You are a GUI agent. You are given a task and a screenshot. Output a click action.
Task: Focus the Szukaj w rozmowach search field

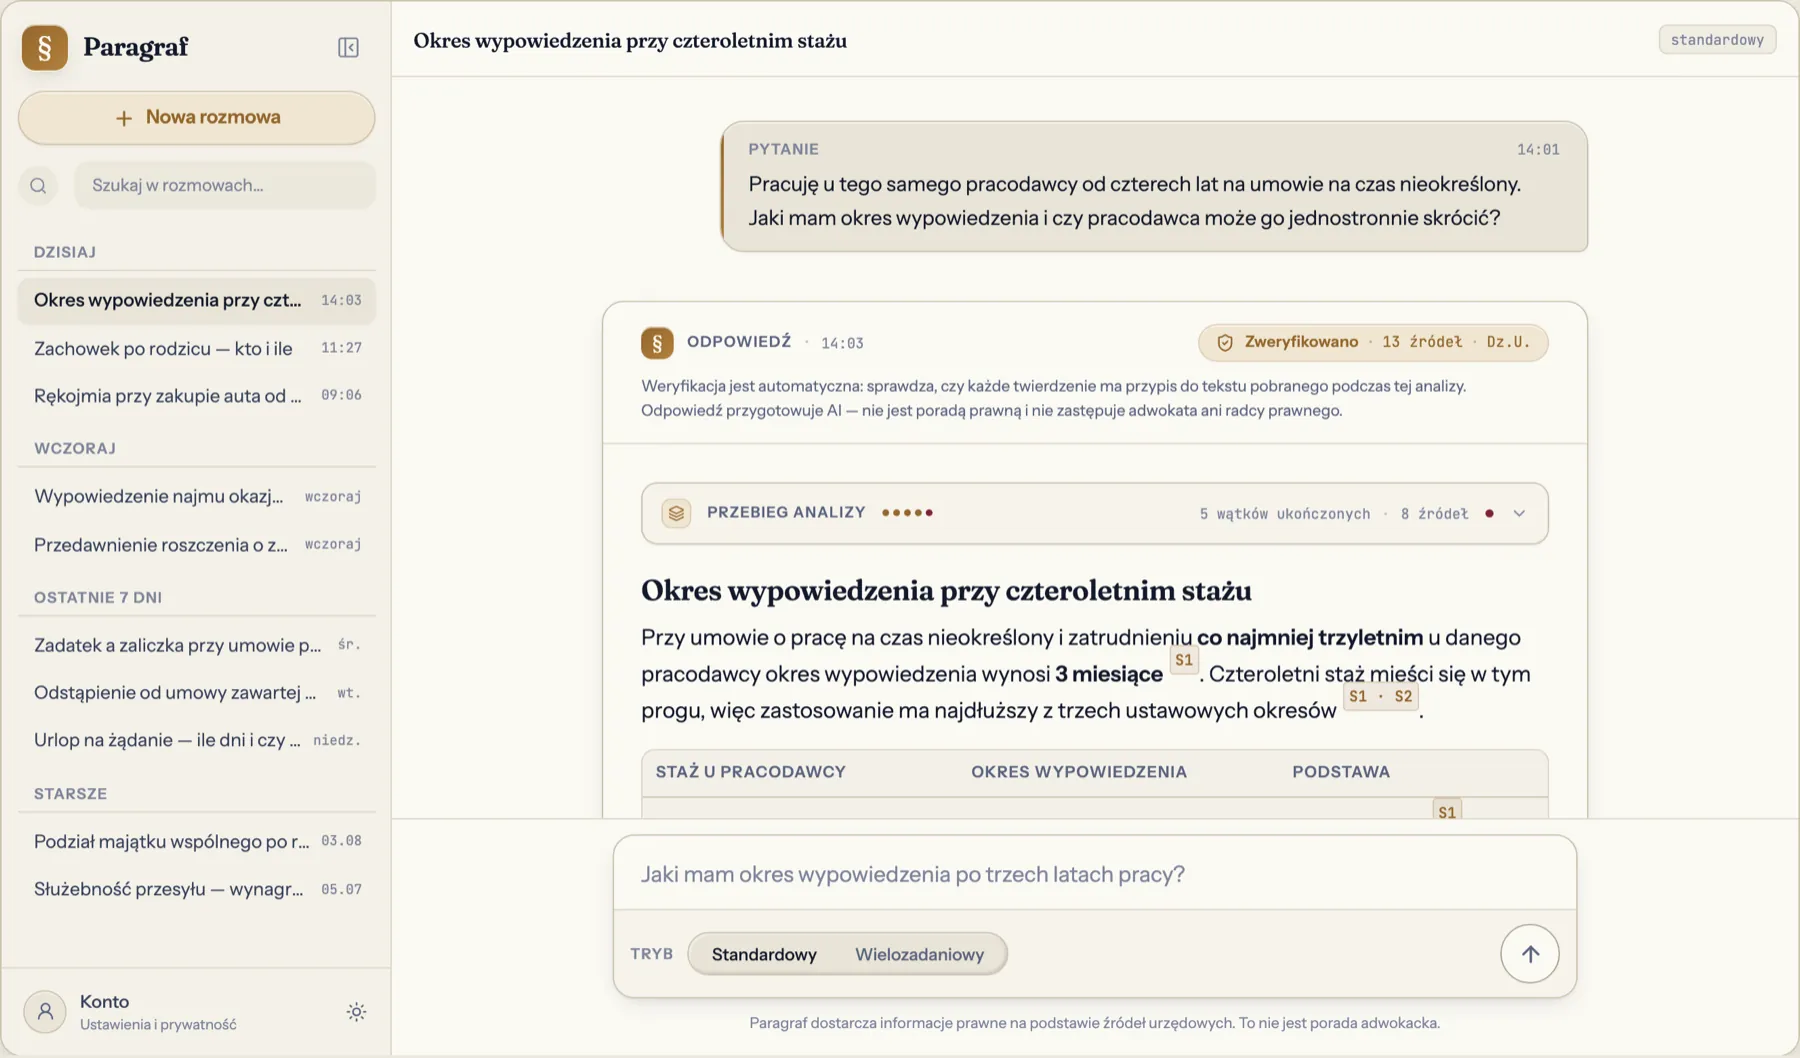point(225,185)
